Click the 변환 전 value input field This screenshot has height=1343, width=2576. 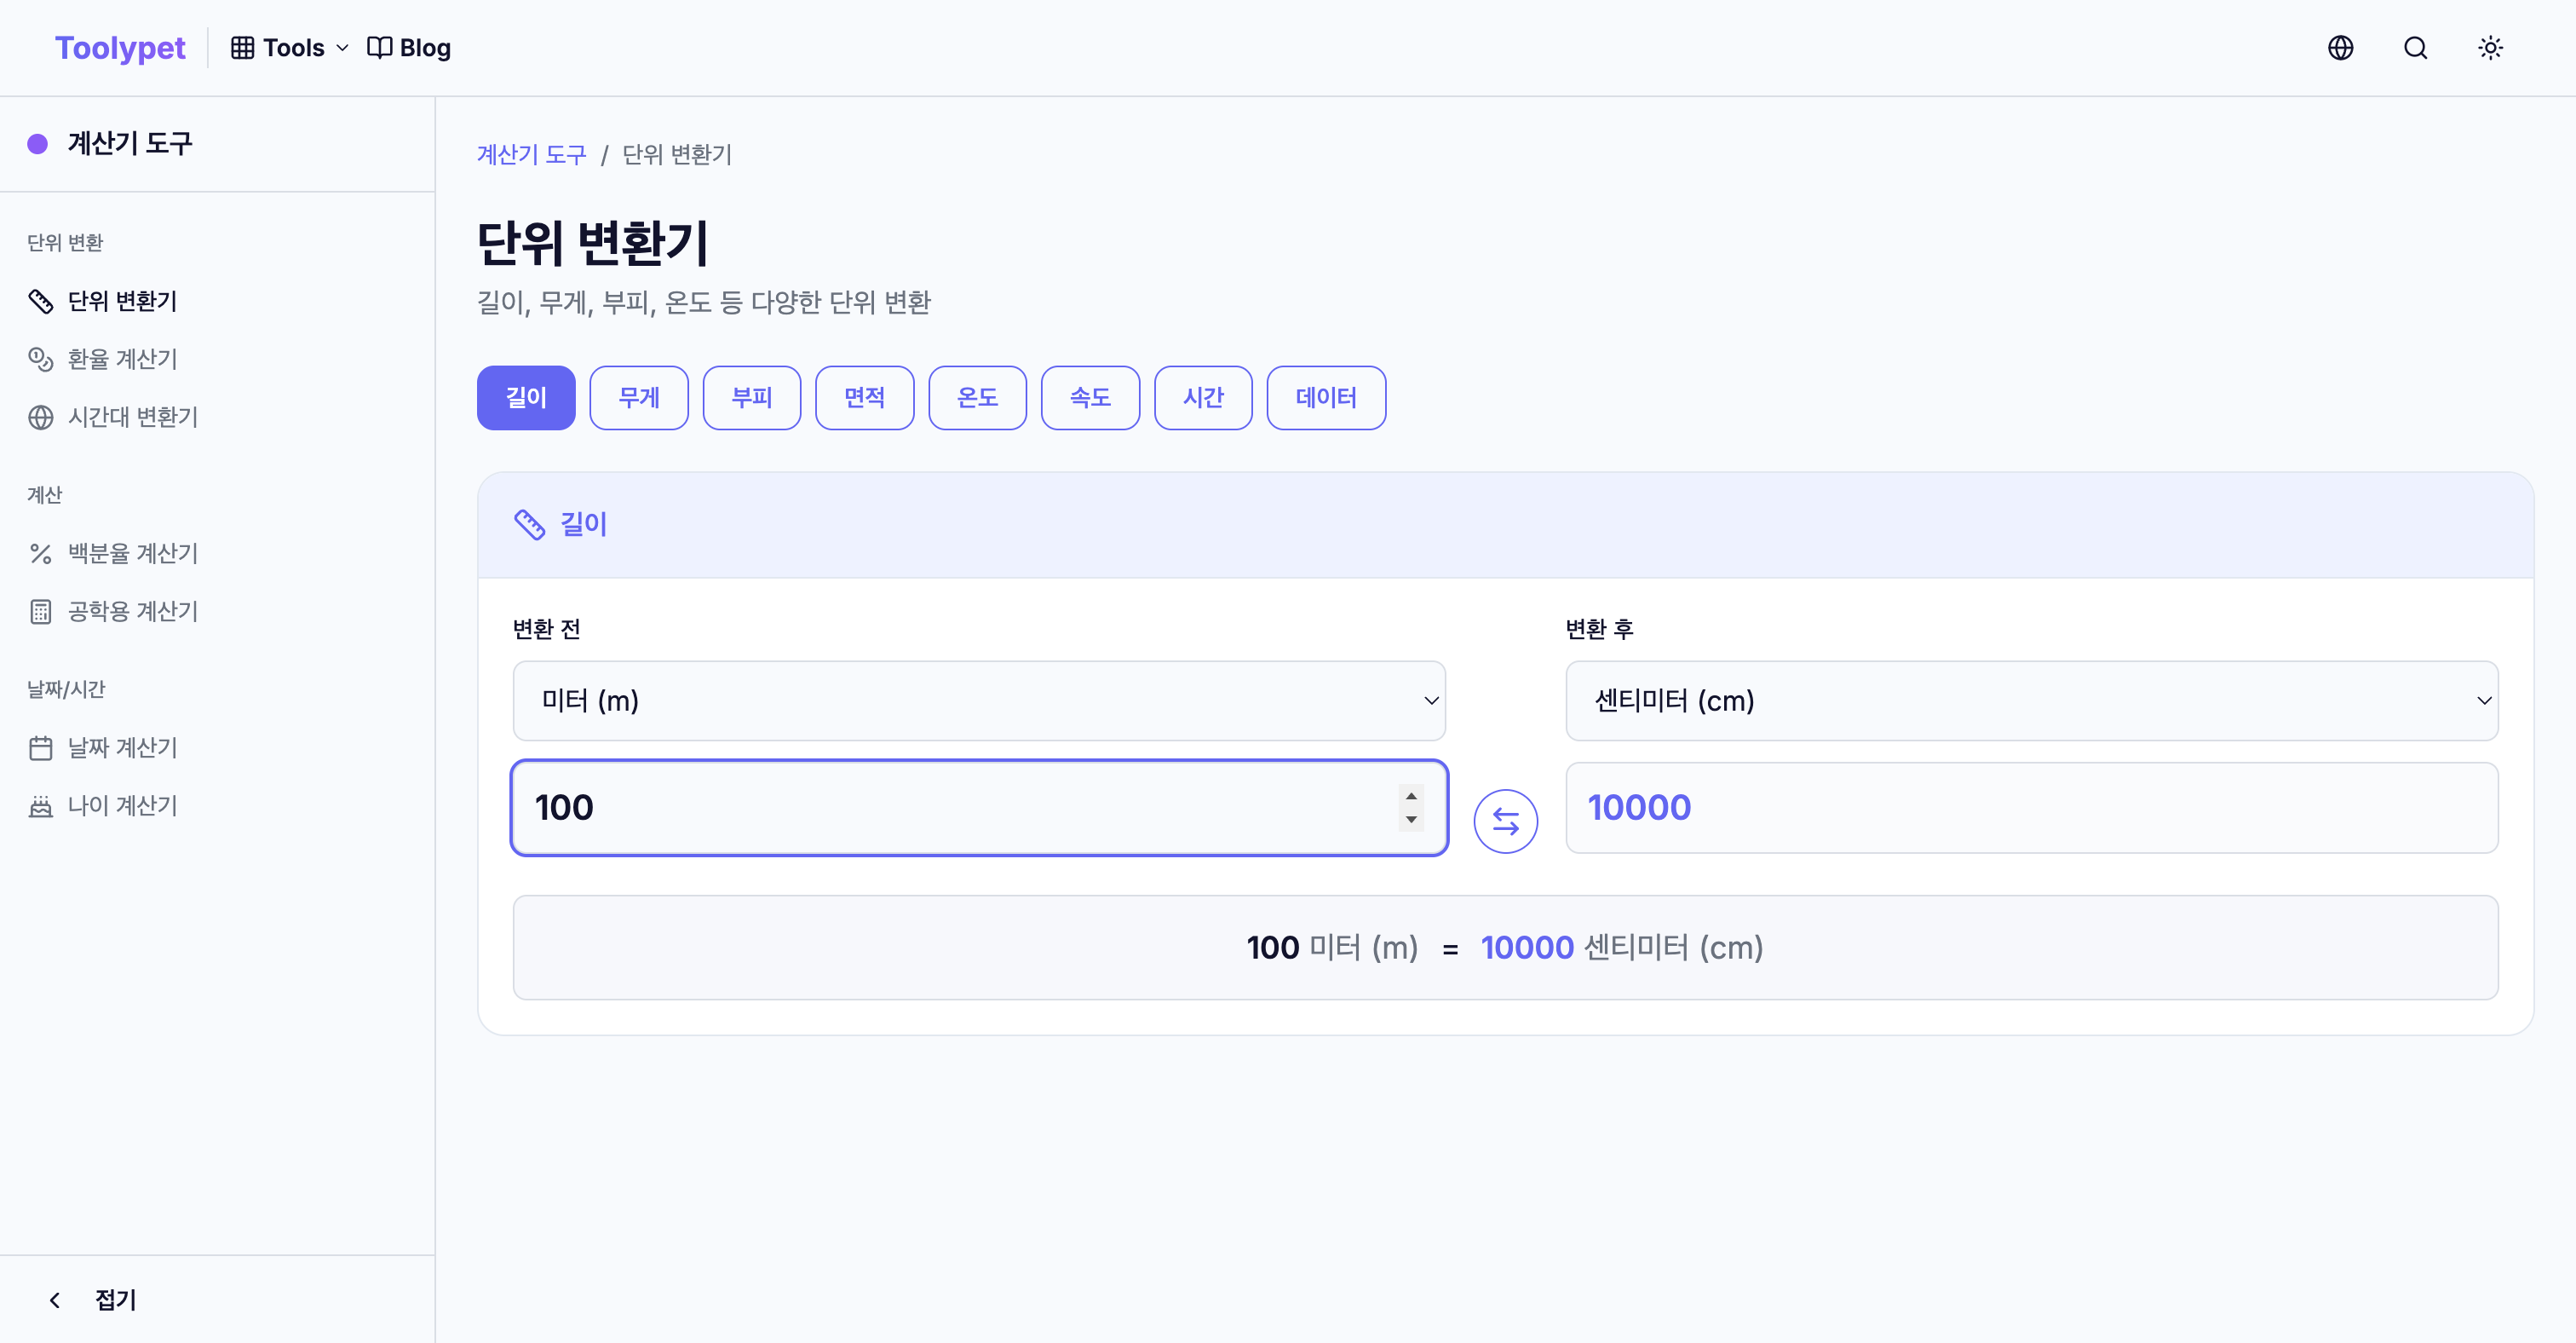pos(950,808)
